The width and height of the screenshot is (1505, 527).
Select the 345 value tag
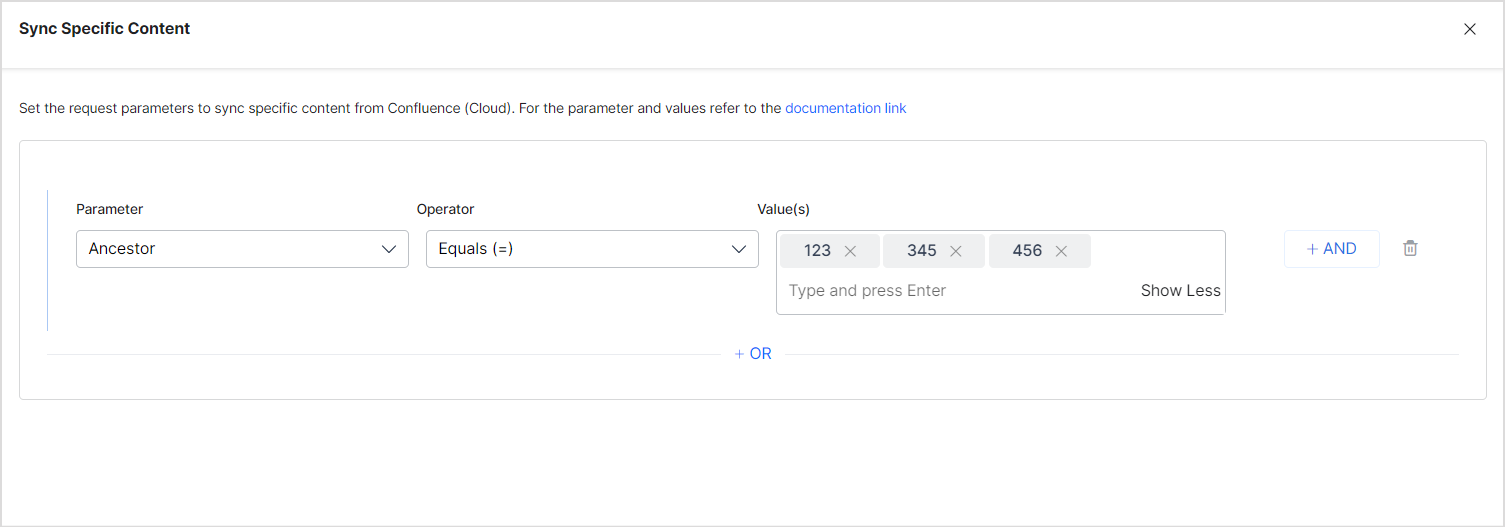tap(921, 251)
